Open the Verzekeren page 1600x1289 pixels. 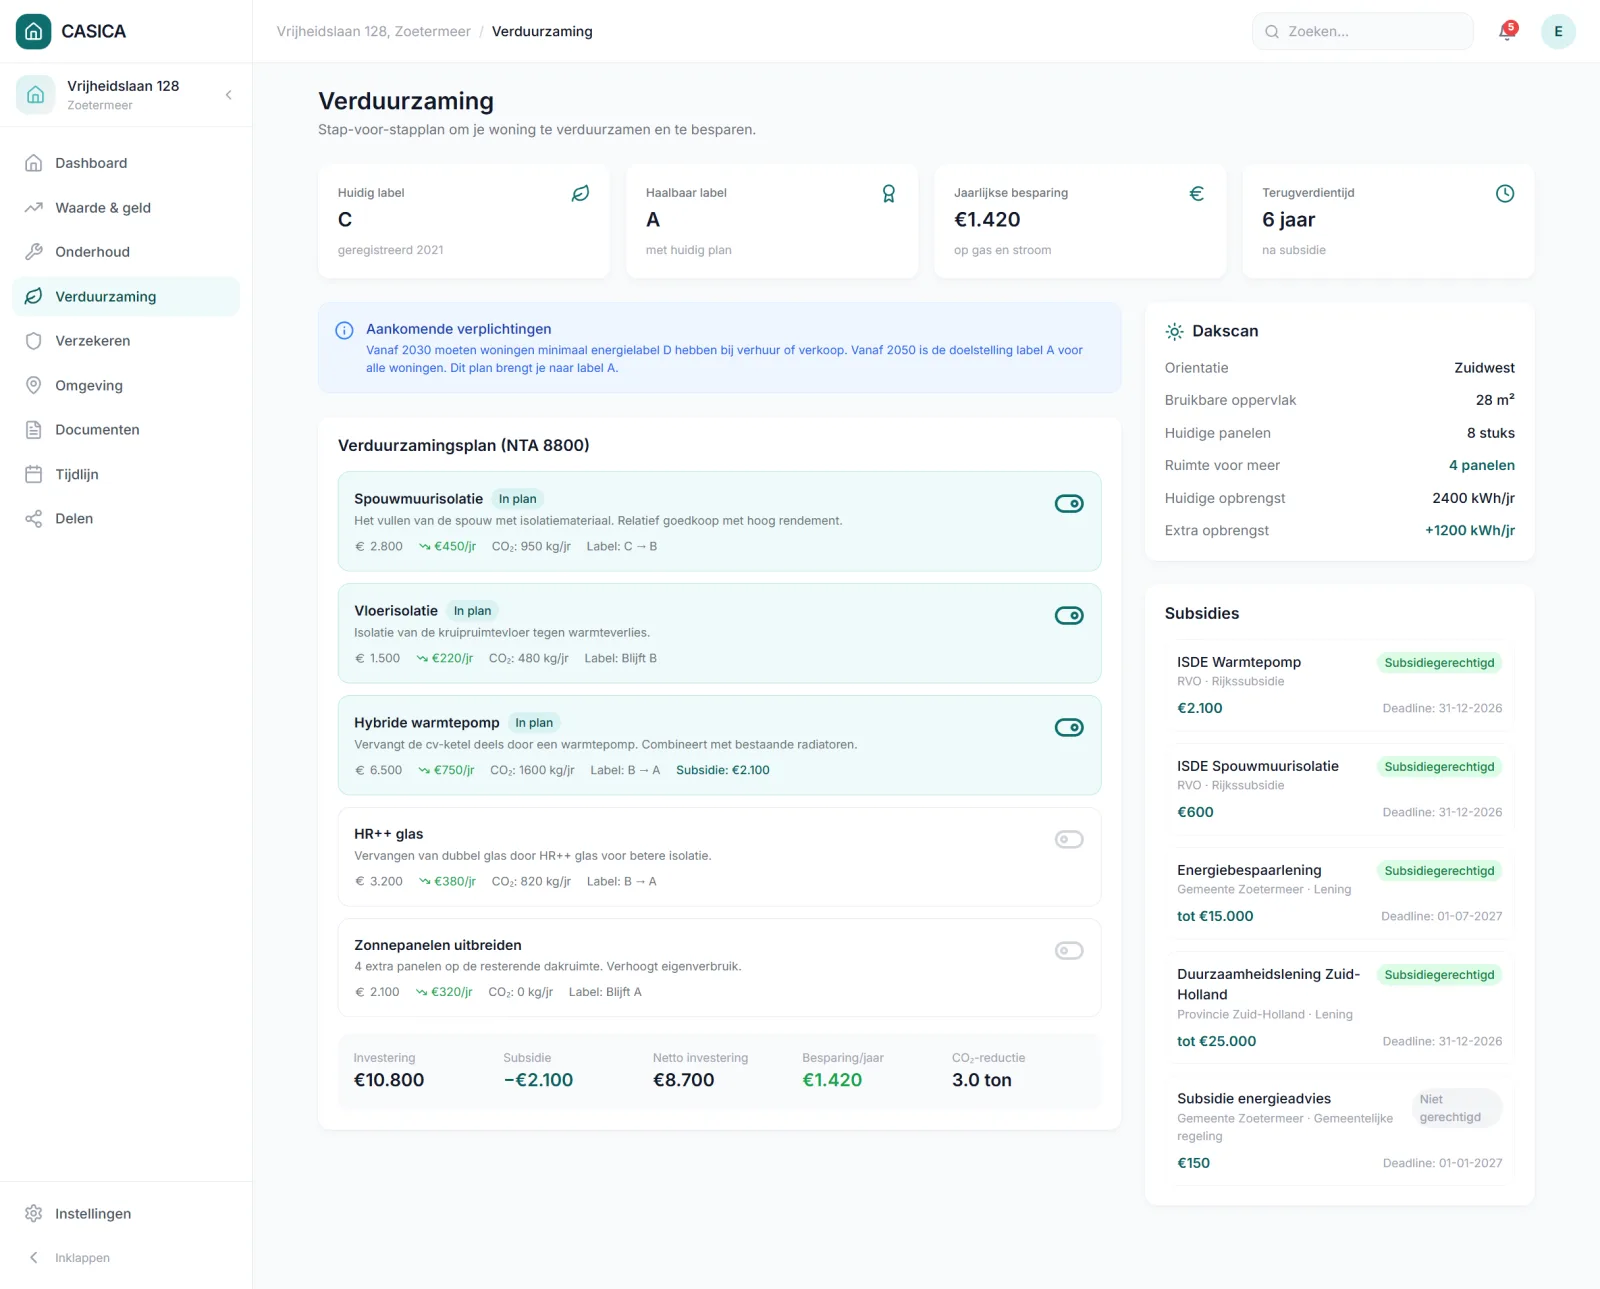point(126,341)
